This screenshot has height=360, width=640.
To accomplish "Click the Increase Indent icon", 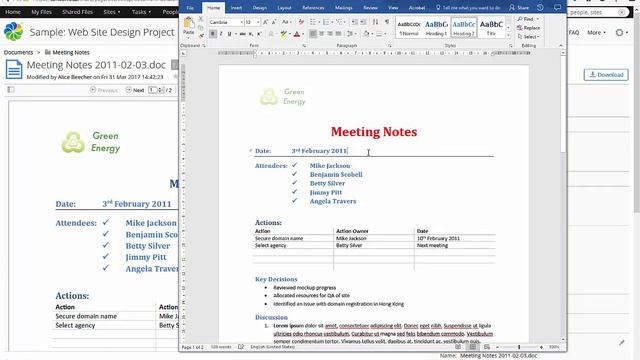I will click(x=363, y=22).
